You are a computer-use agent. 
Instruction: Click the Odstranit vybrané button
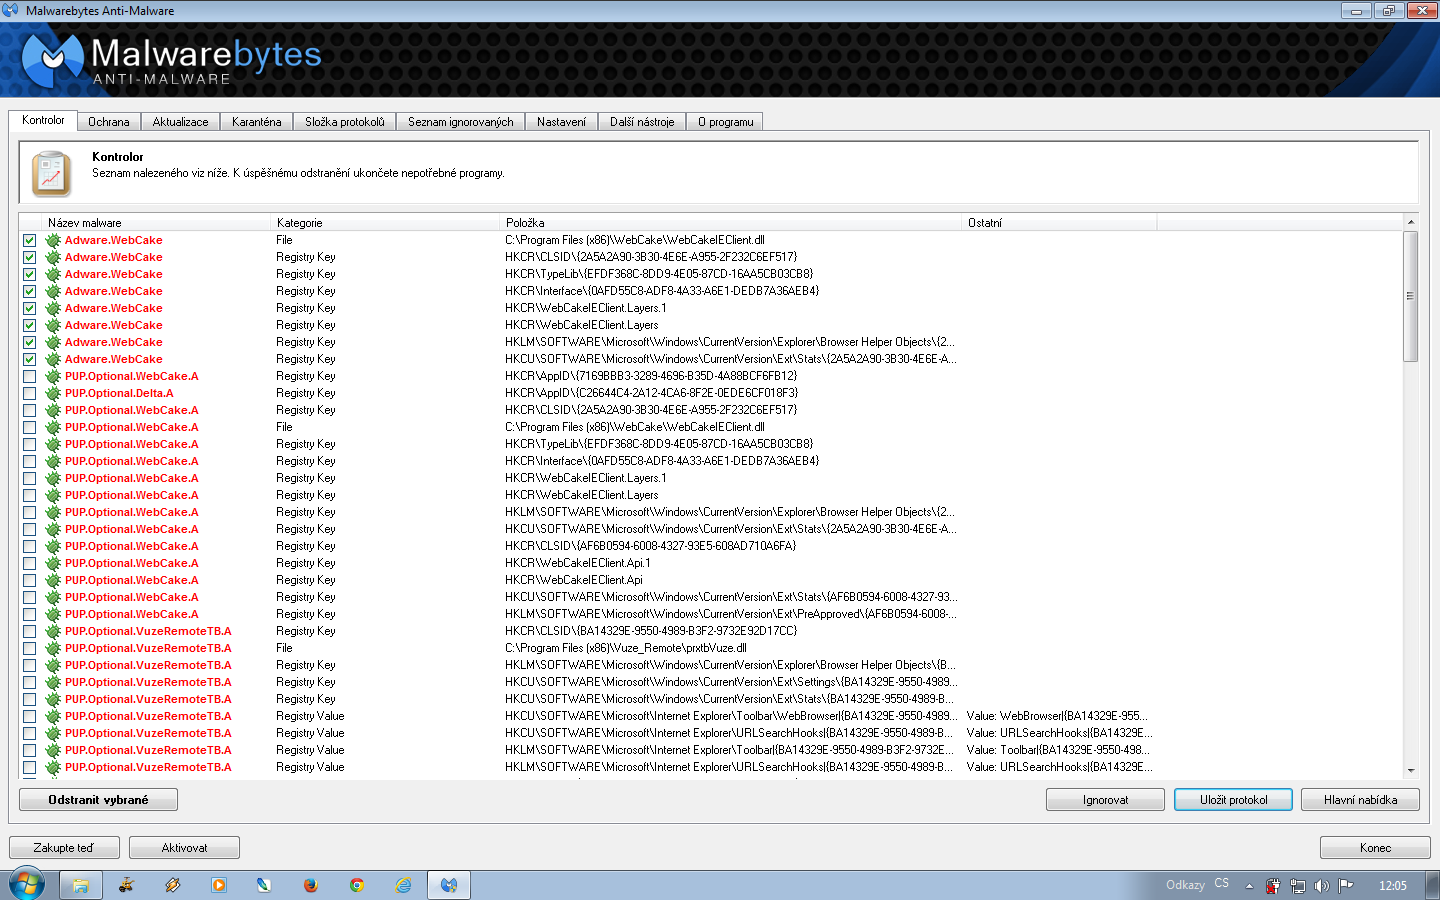99,800
